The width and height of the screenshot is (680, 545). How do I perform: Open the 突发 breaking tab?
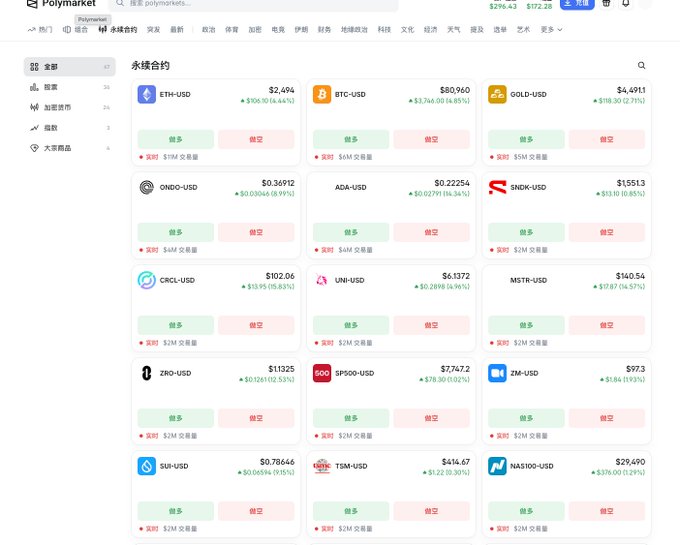click(x=154, y=29)
